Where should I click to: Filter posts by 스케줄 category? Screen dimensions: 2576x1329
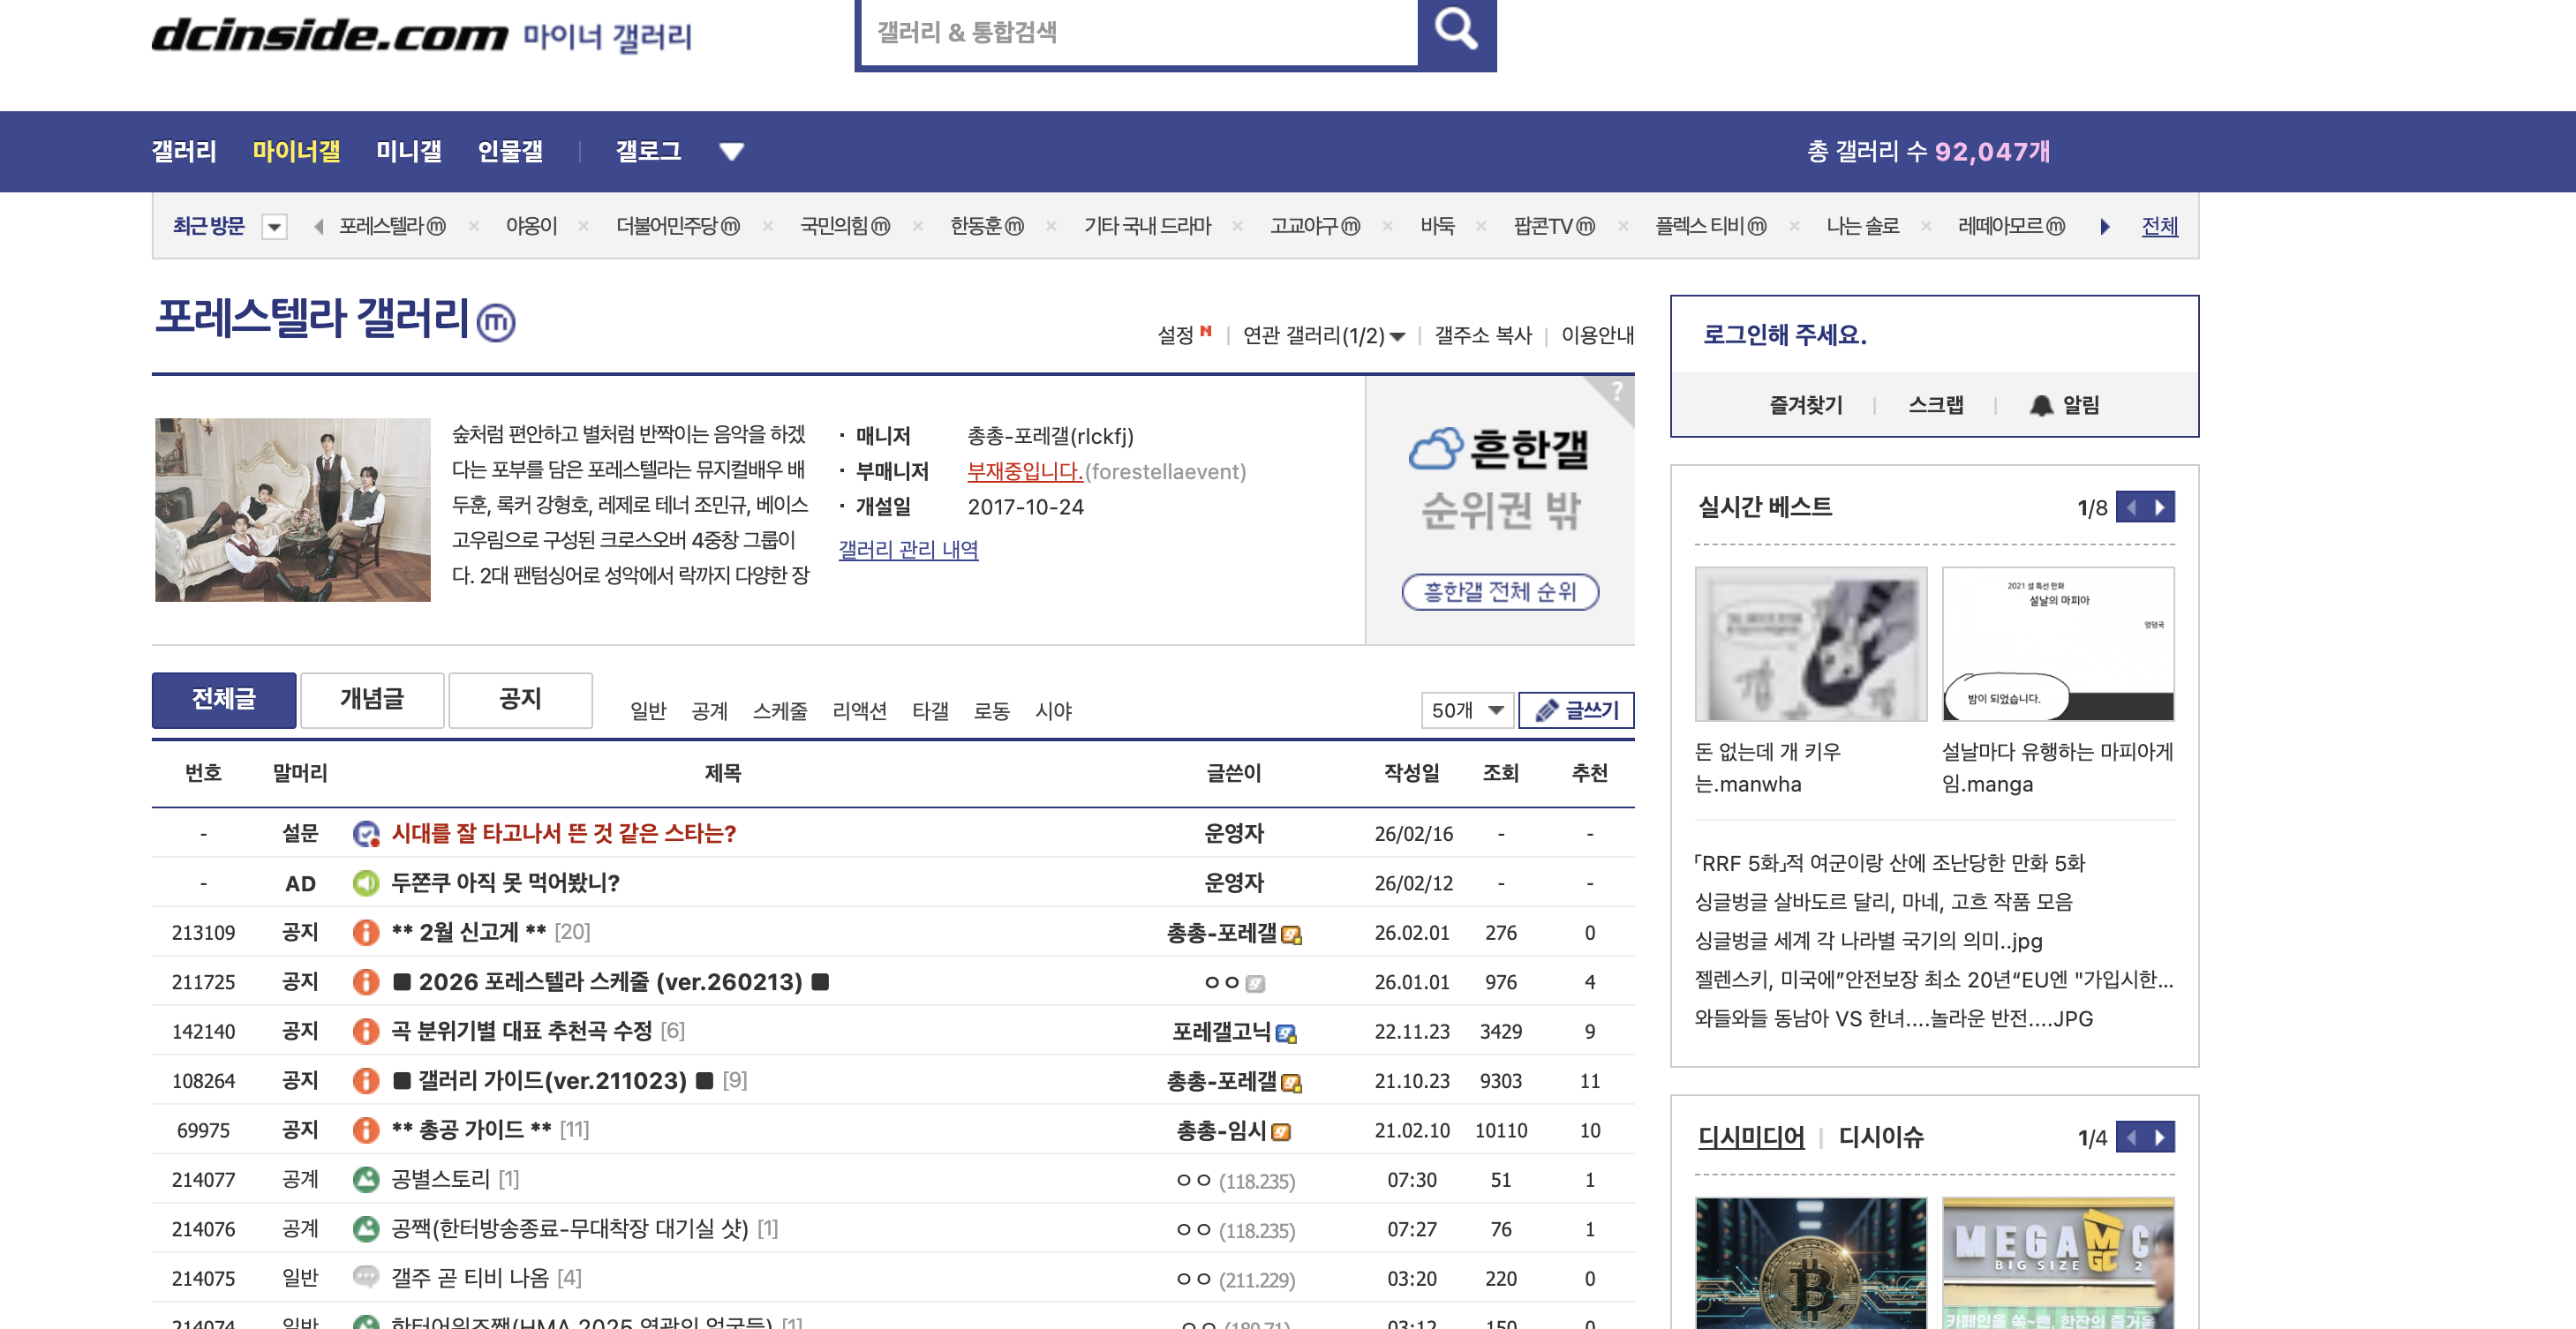(x=779, y=711)
